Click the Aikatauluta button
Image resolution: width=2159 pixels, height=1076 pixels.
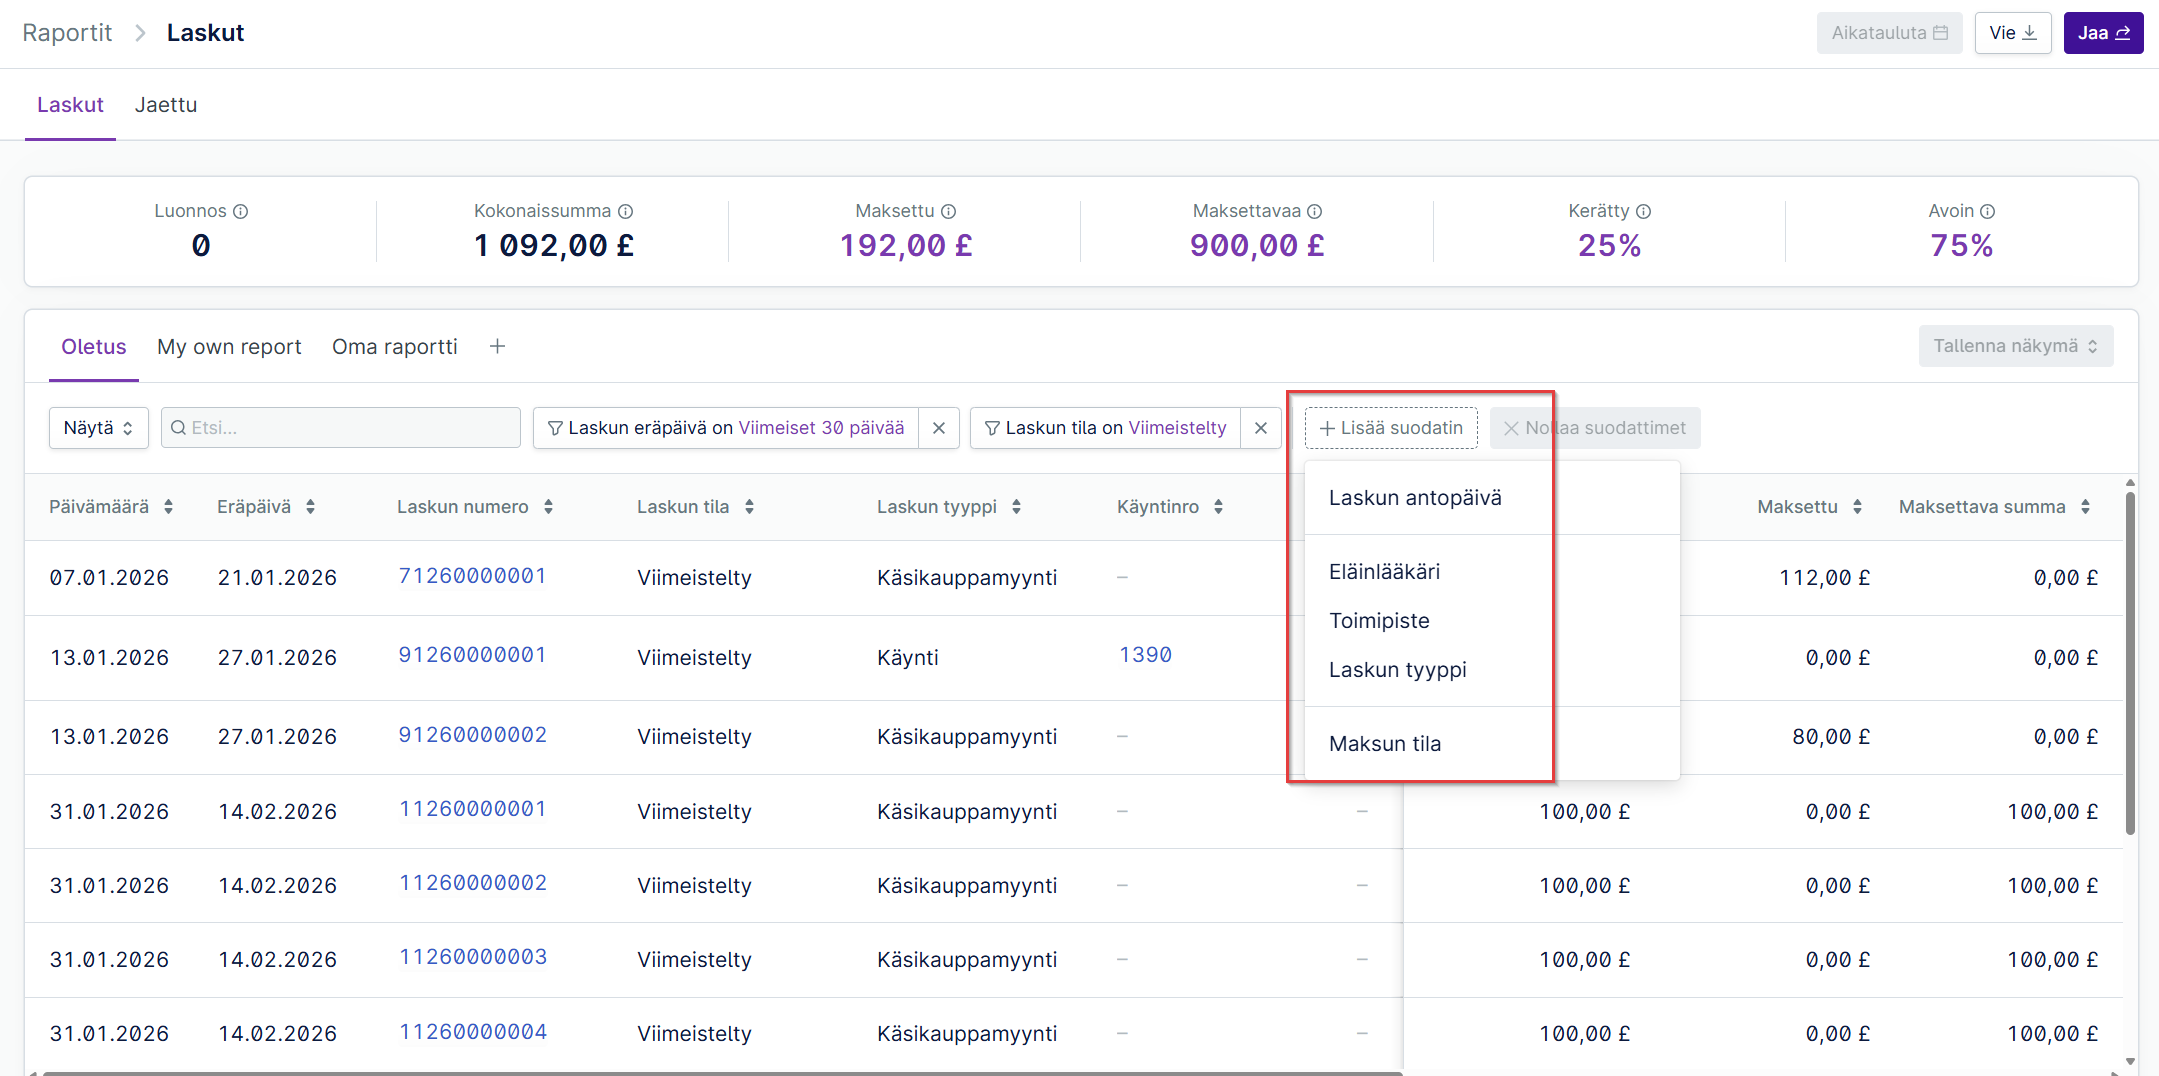[1890, 33]
